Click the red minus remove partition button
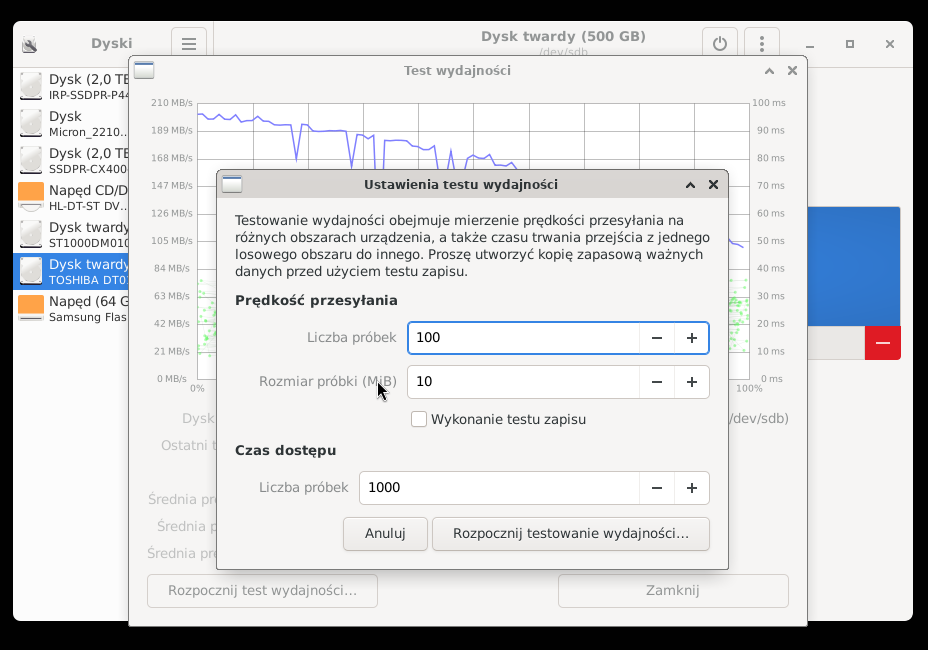Screen dimensions: 928x650 (x=882, y=343)
